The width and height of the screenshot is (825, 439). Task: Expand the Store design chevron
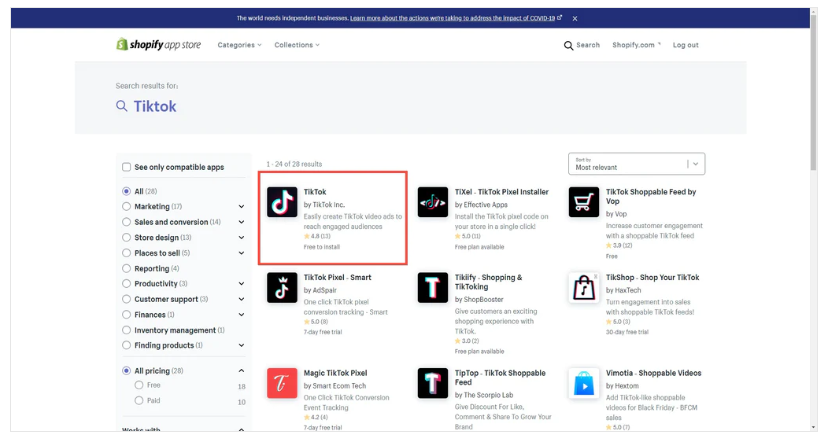[241, 237]
